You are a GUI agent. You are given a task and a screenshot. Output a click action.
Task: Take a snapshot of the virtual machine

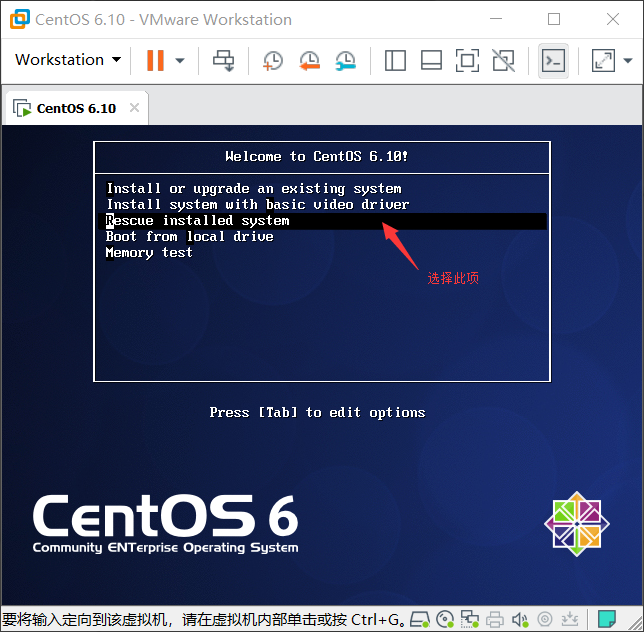coord(272,61)
